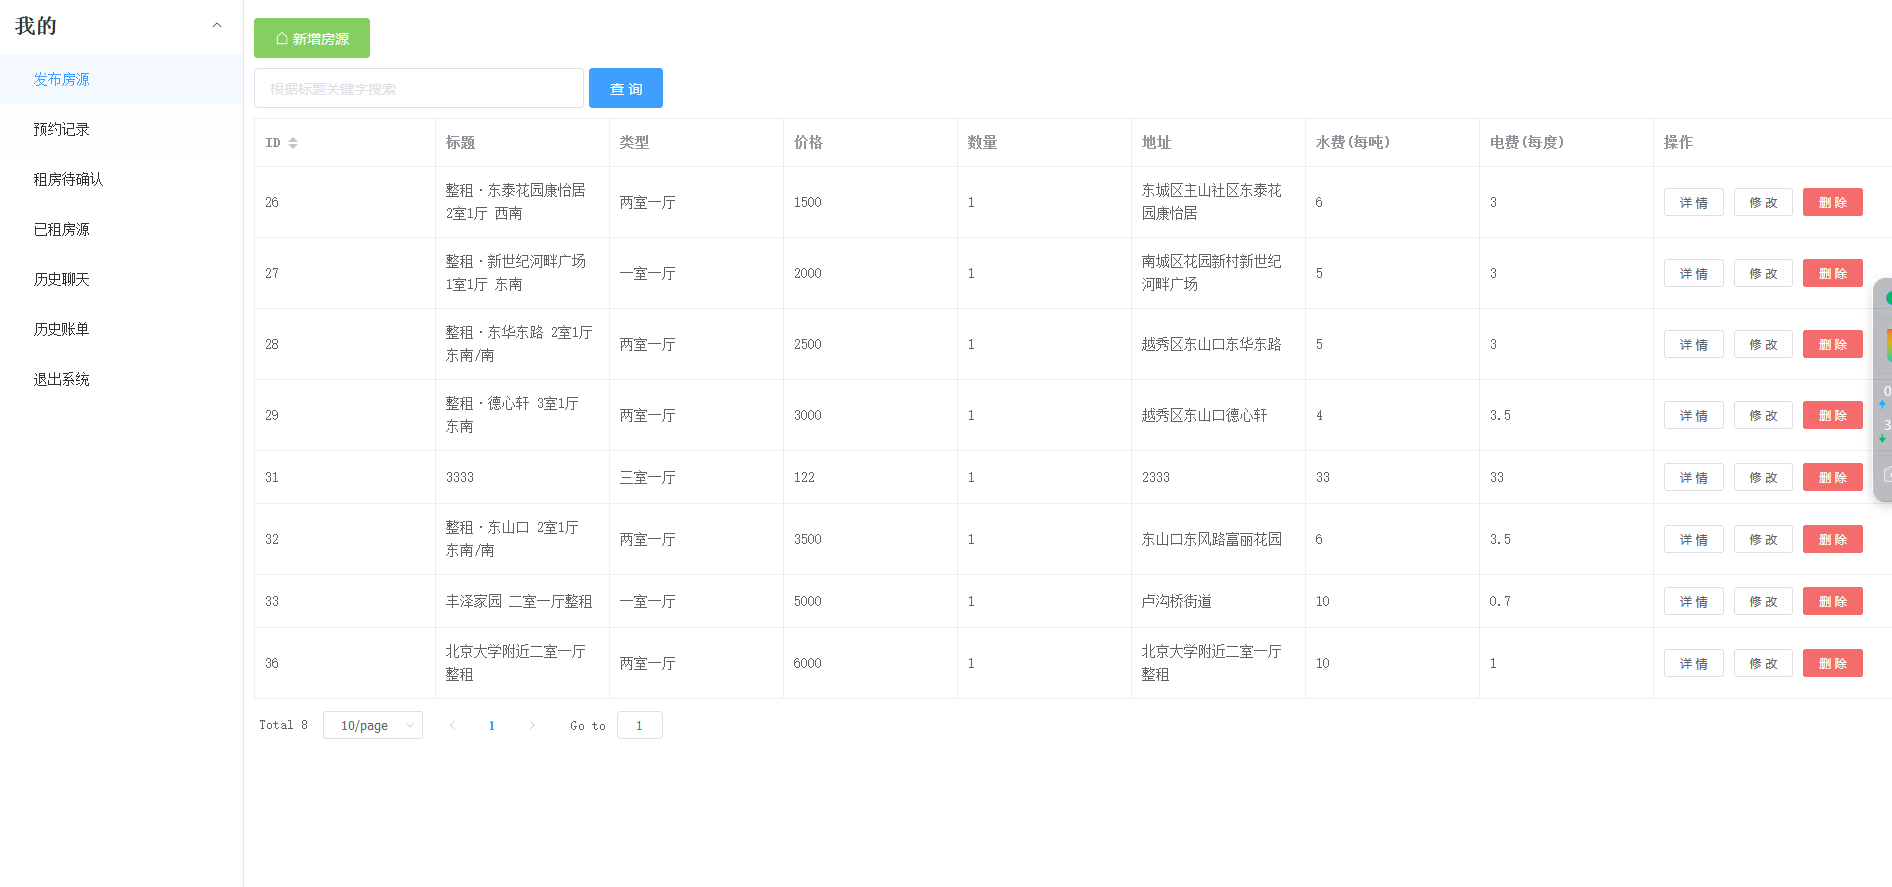The height and width of the screenshot is (887, 1892).
Task: Focus the title keyword search field
Action: coord(419,88)
